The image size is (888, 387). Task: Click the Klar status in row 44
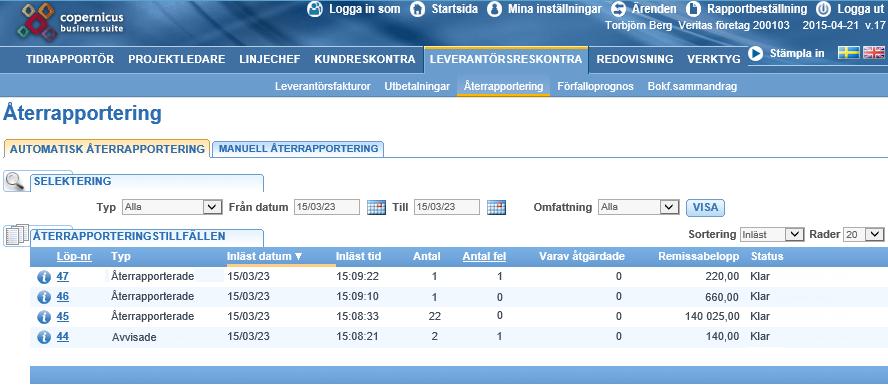[x=760, y=336]
